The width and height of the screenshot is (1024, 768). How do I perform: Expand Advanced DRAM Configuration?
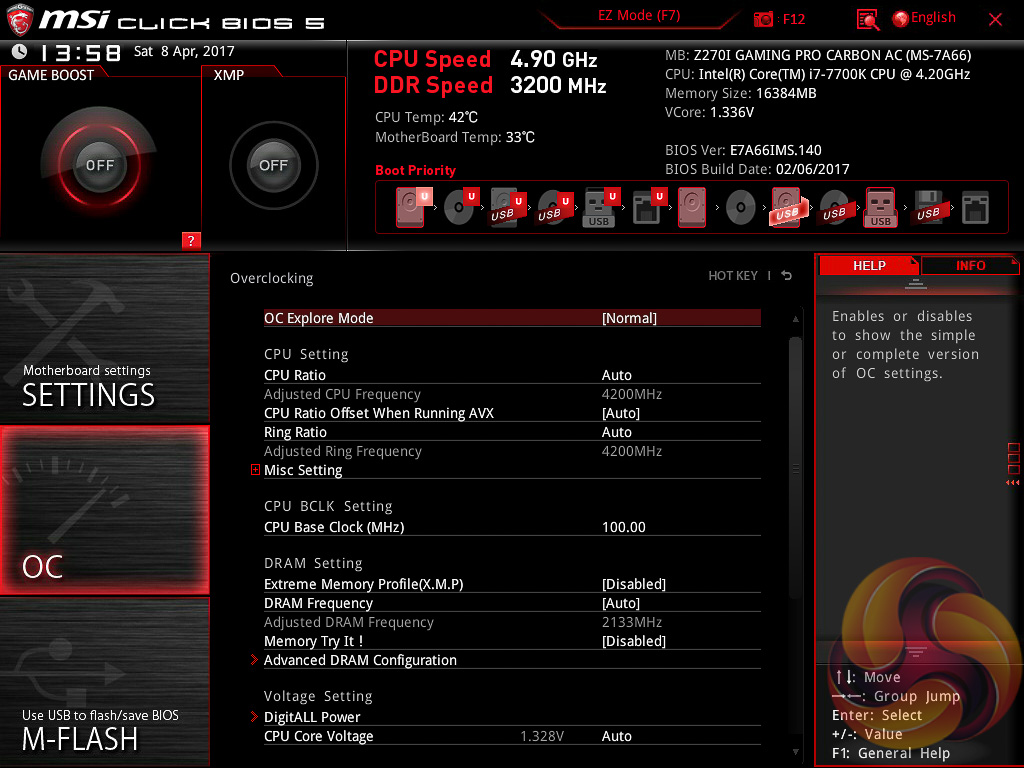(360, 660)
